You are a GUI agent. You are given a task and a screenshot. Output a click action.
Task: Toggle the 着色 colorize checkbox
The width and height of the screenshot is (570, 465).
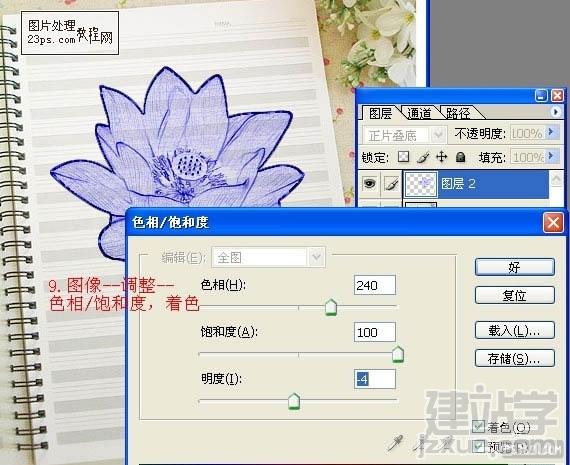point(478,427)
